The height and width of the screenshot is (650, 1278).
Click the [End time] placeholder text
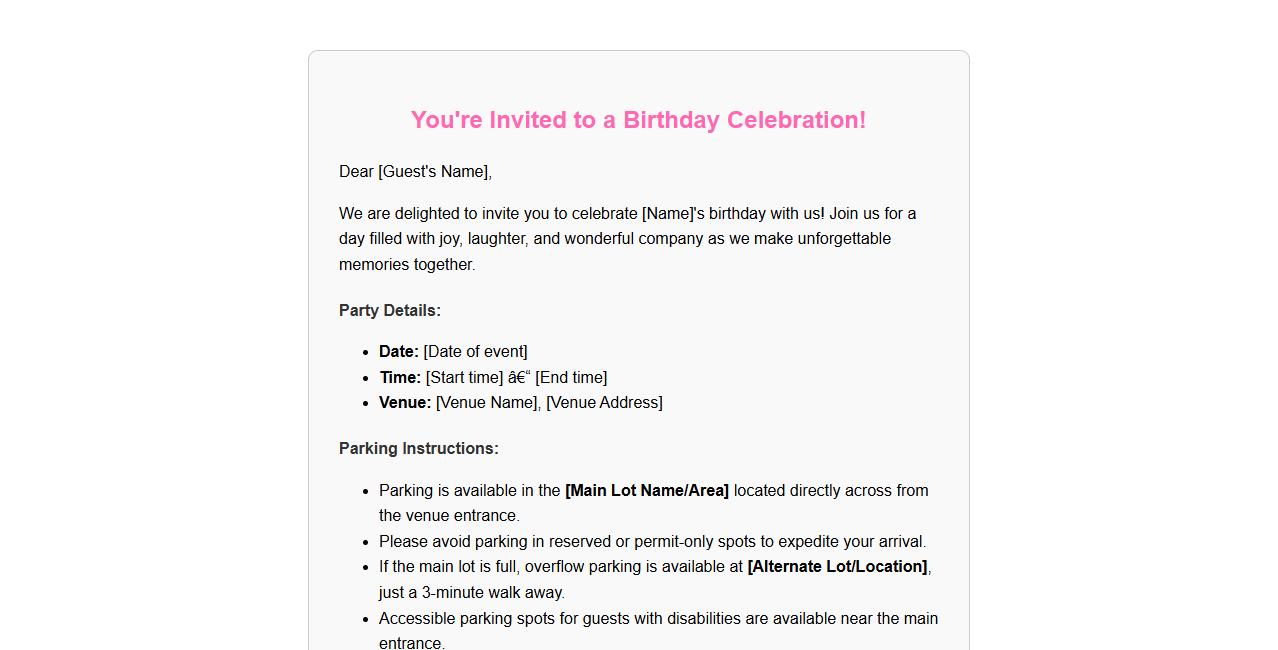click(571, 378)
